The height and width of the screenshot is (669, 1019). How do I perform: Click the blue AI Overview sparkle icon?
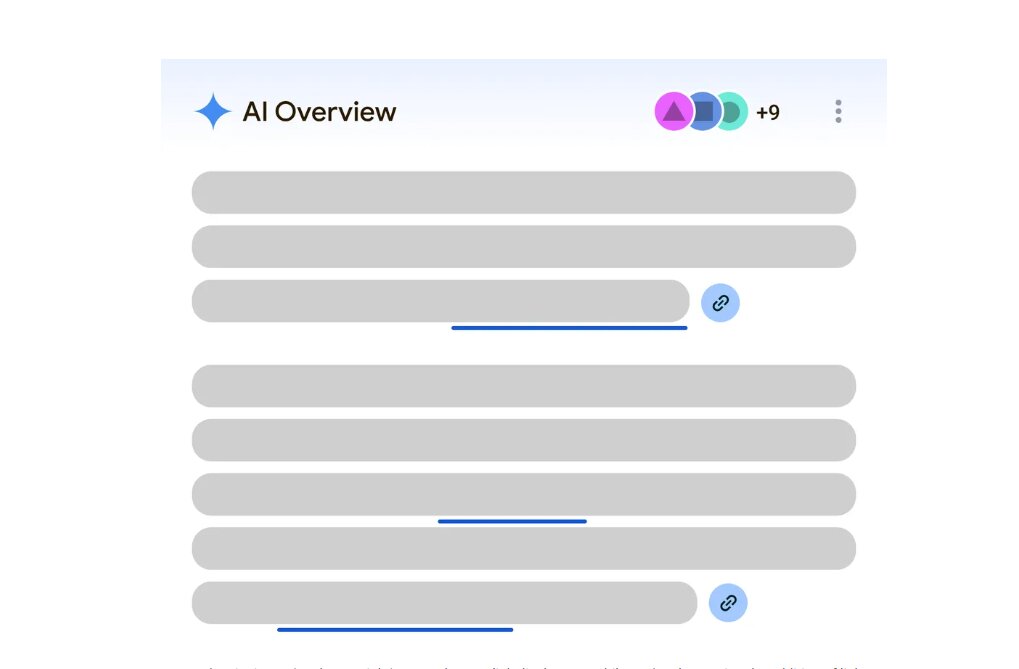(x=213, y=112)
